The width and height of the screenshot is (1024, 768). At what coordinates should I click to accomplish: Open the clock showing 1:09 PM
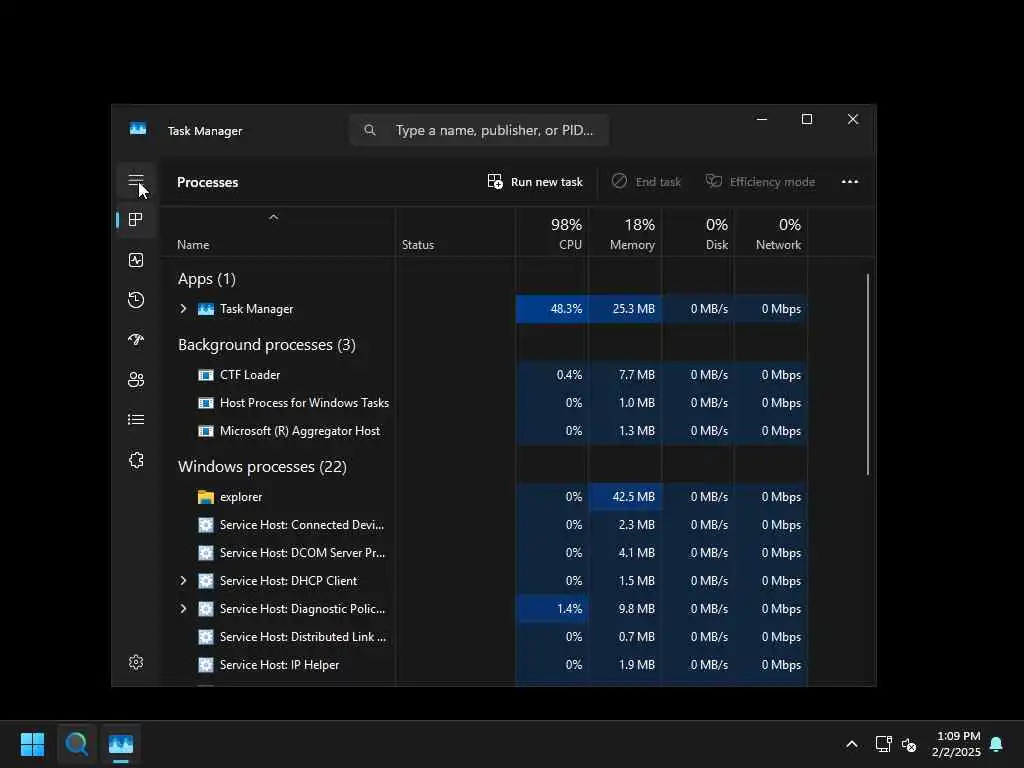pos(957,744)
